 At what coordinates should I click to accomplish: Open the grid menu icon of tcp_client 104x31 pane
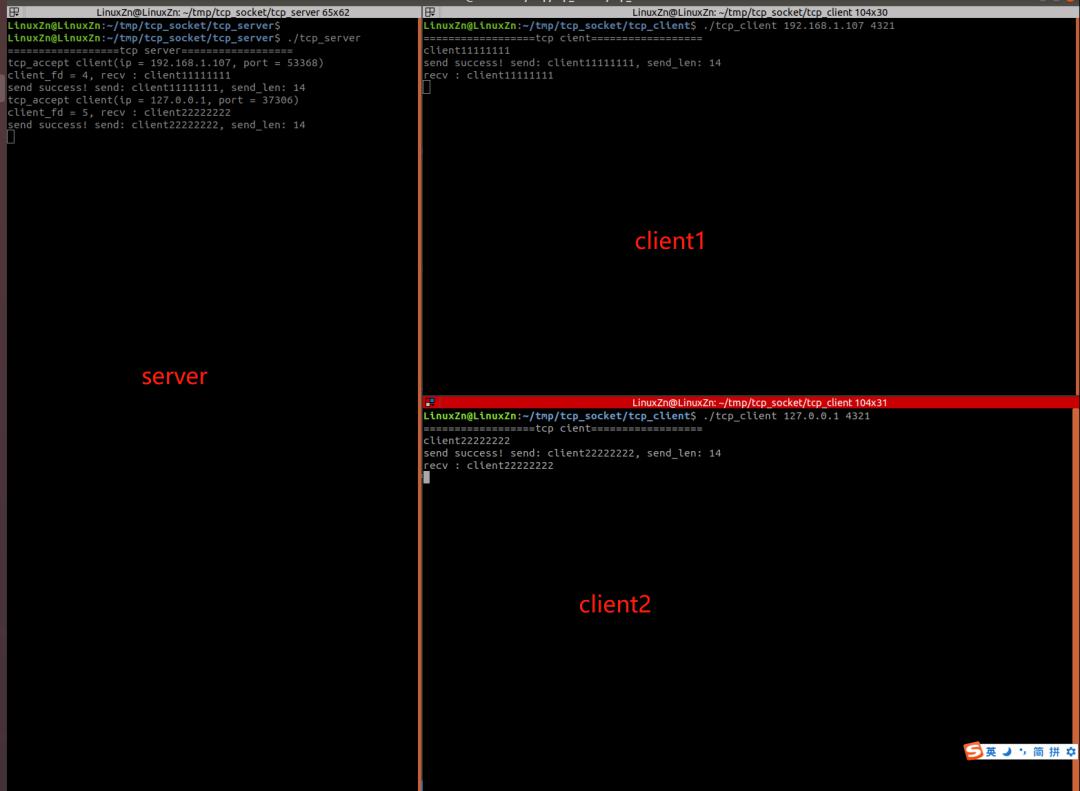[430, 402]
